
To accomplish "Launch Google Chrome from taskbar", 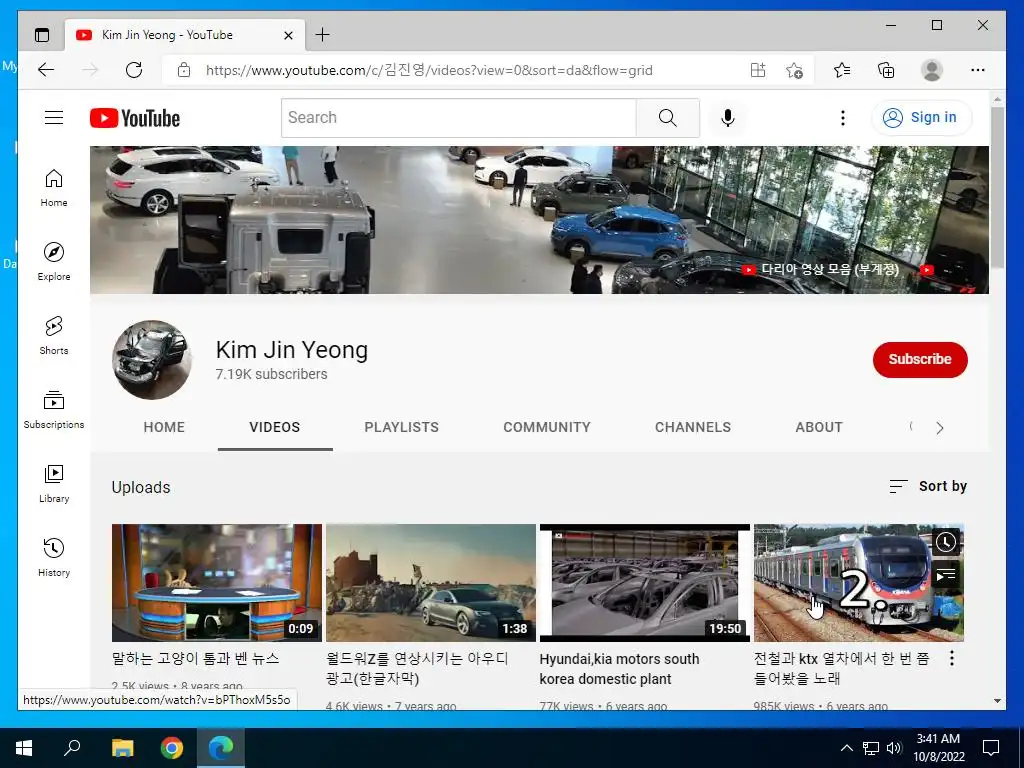I will [x=172, y=748].
